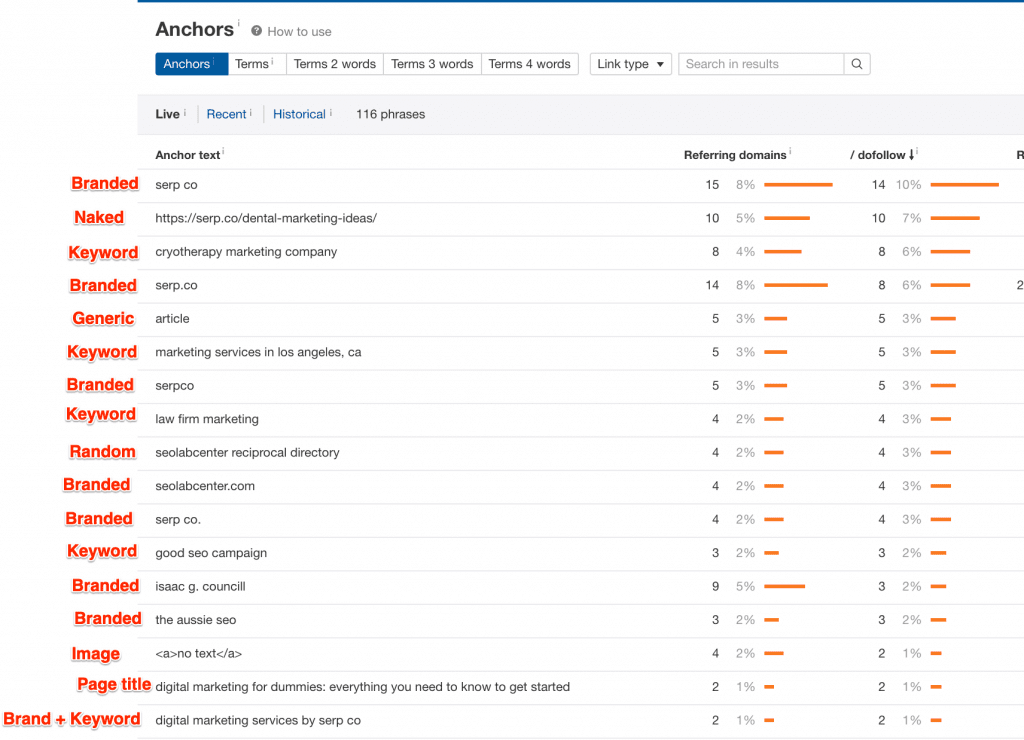Click the '<a>no text</a>' anchor row
Screen dimensions: 1024x740
point(199,653)
